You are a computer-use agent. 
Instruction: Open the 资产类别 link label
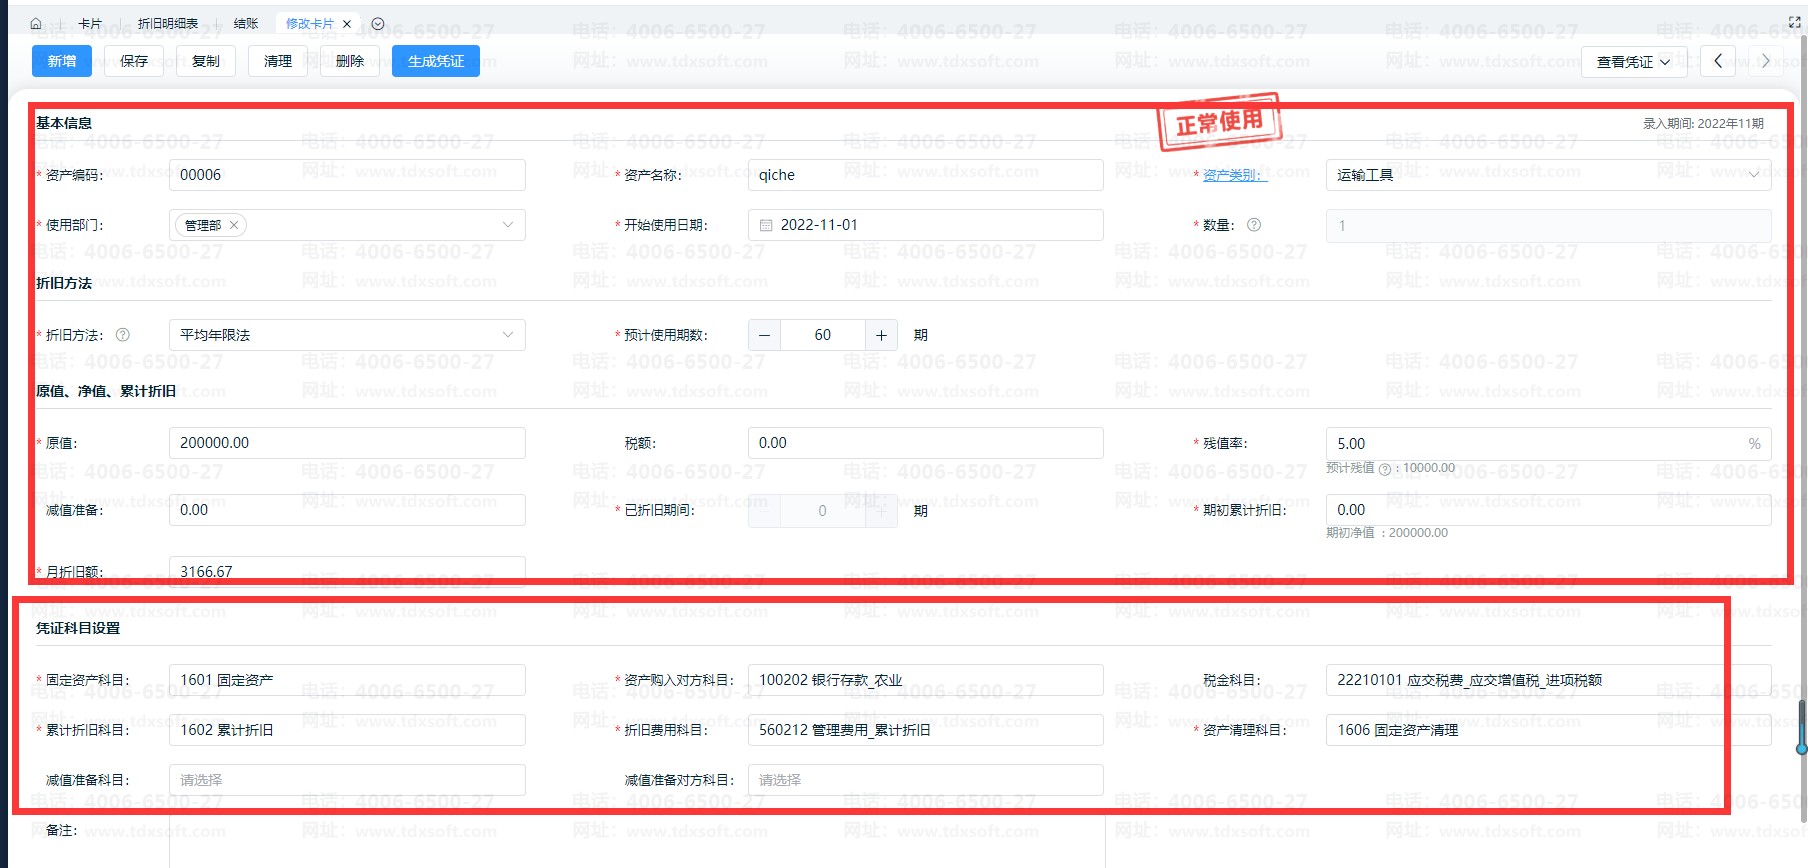click(1235, 175)
